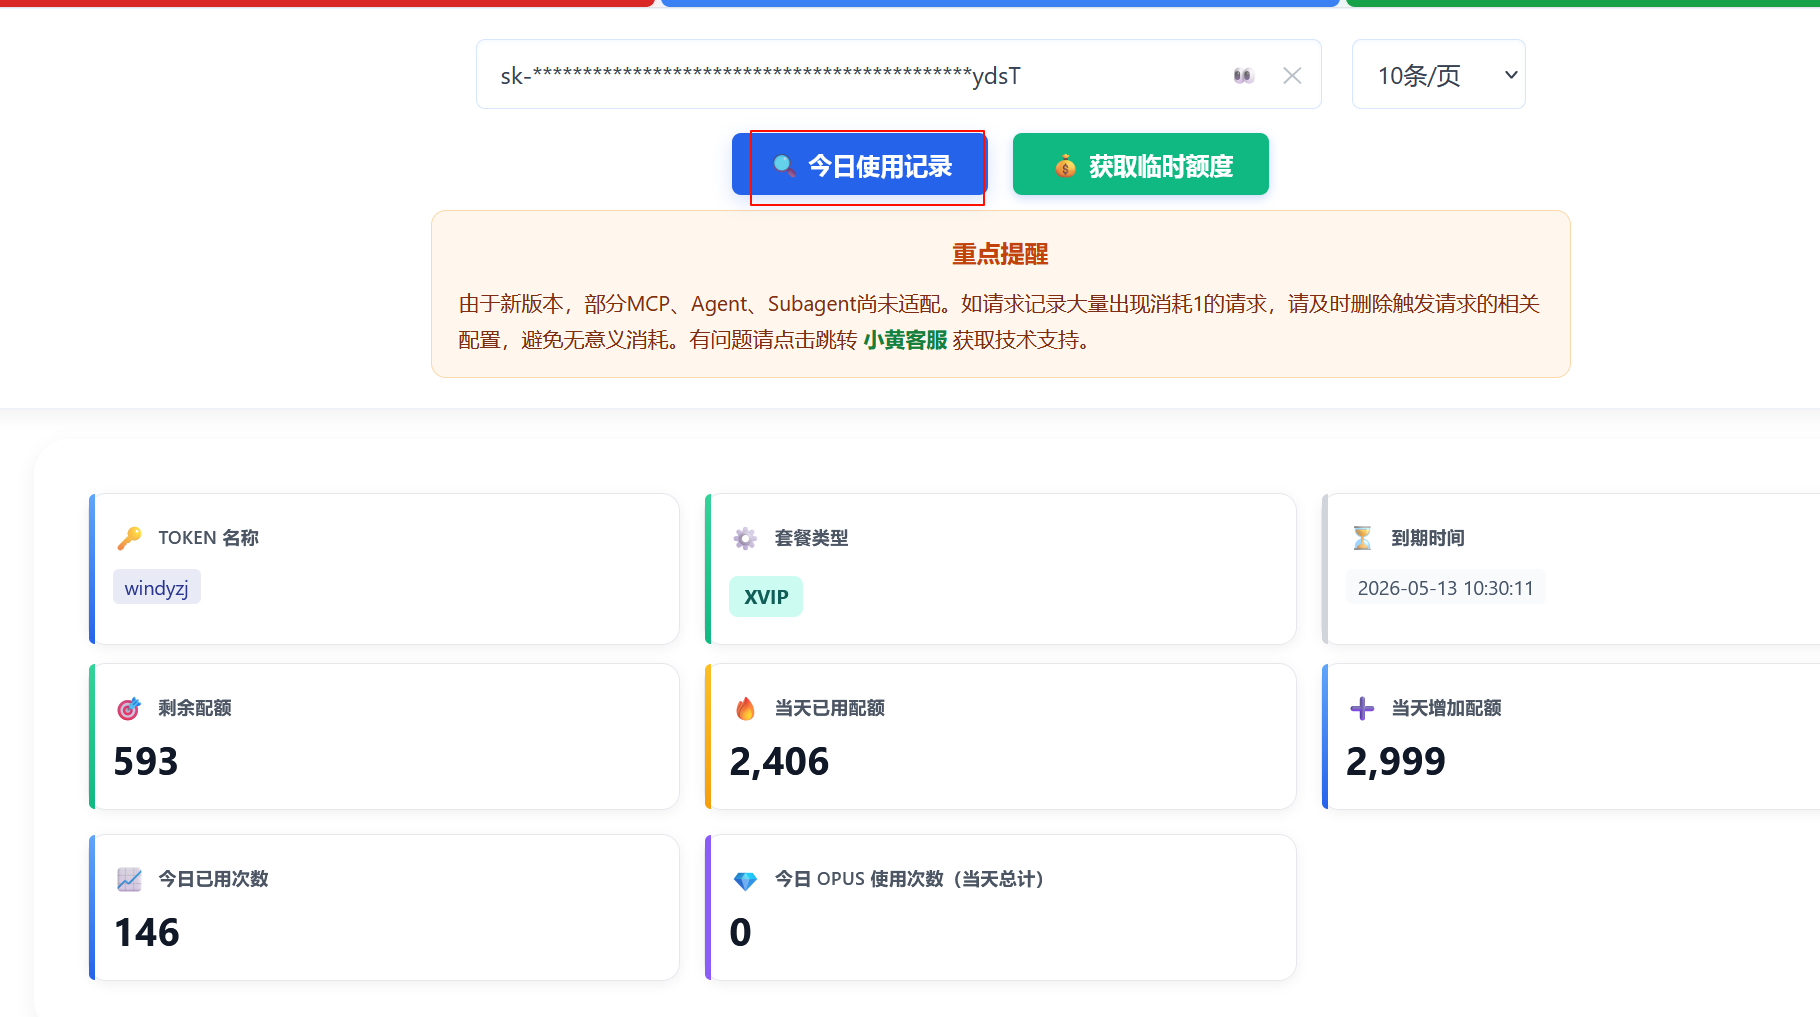Click the 今日已用次数 card label
This screenshot has width=1820, height=1017.
coord(213,879)
